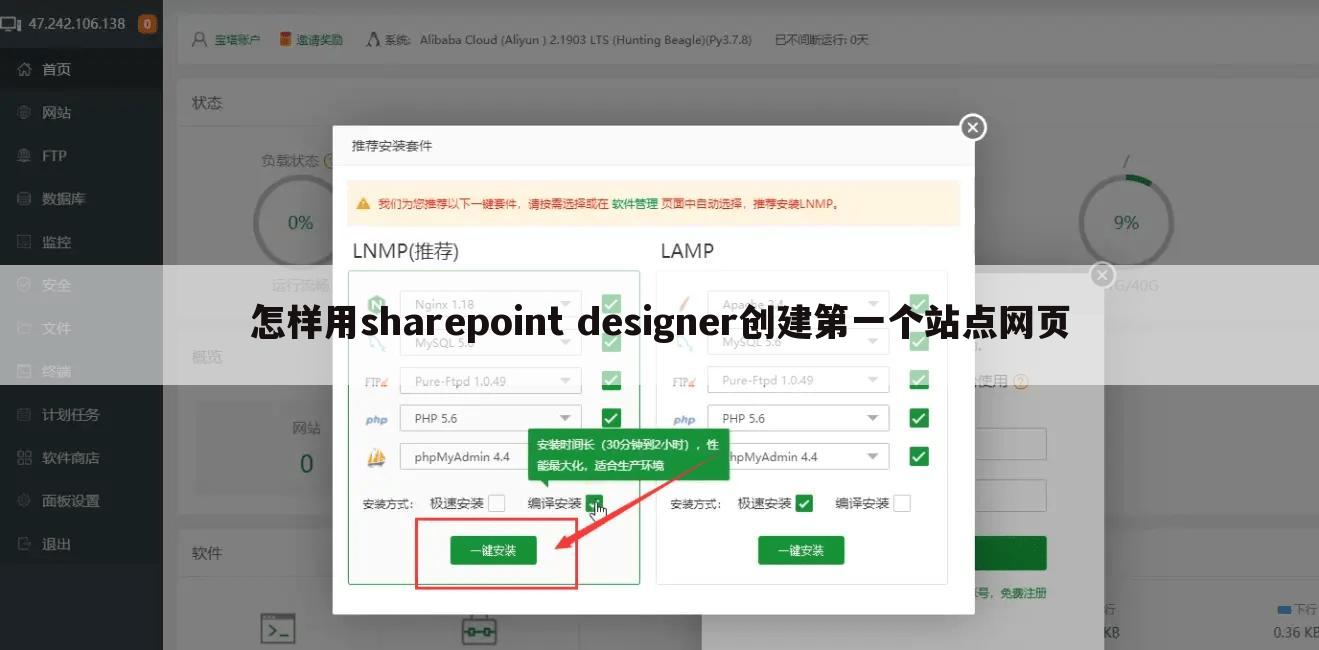Click the 网站 globe icon in sidebar
The height and width of the screenshot is (650, 1319).
24,112
